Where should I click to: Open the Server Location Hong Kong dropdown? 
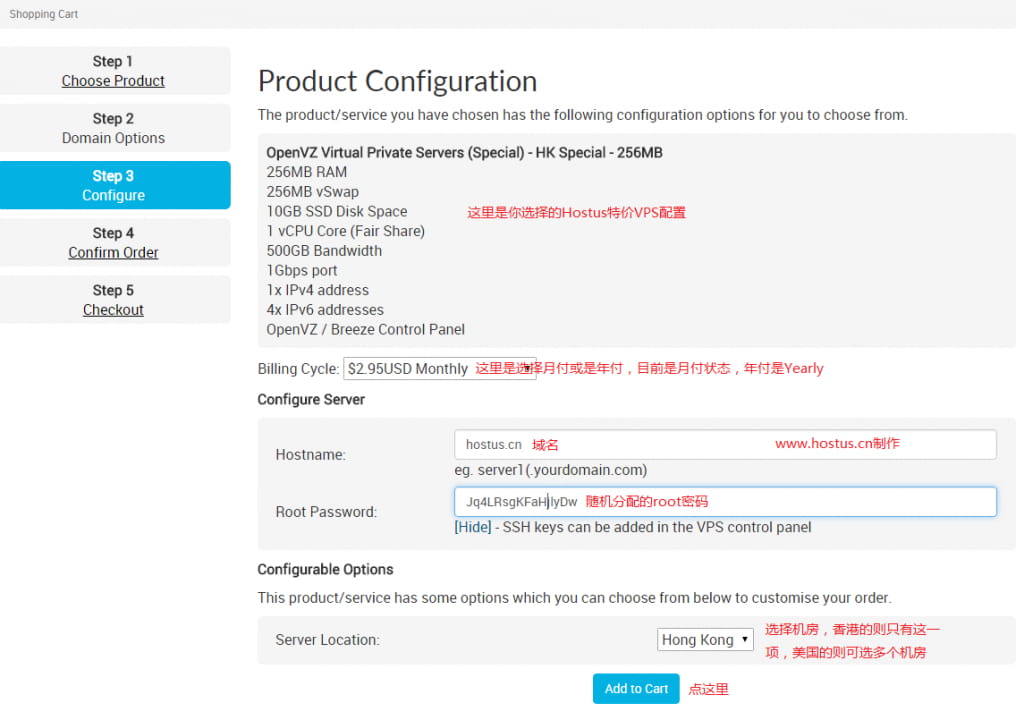tap(705, 640)
